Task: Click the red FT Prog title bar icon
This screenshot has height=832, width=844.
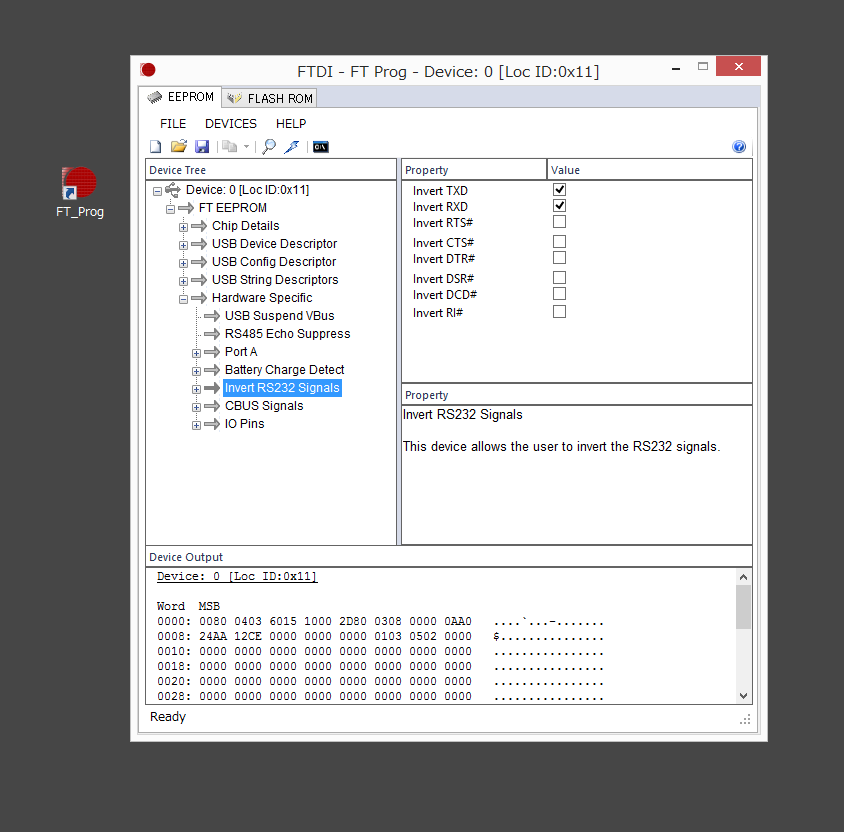Action: click(148, 70)
